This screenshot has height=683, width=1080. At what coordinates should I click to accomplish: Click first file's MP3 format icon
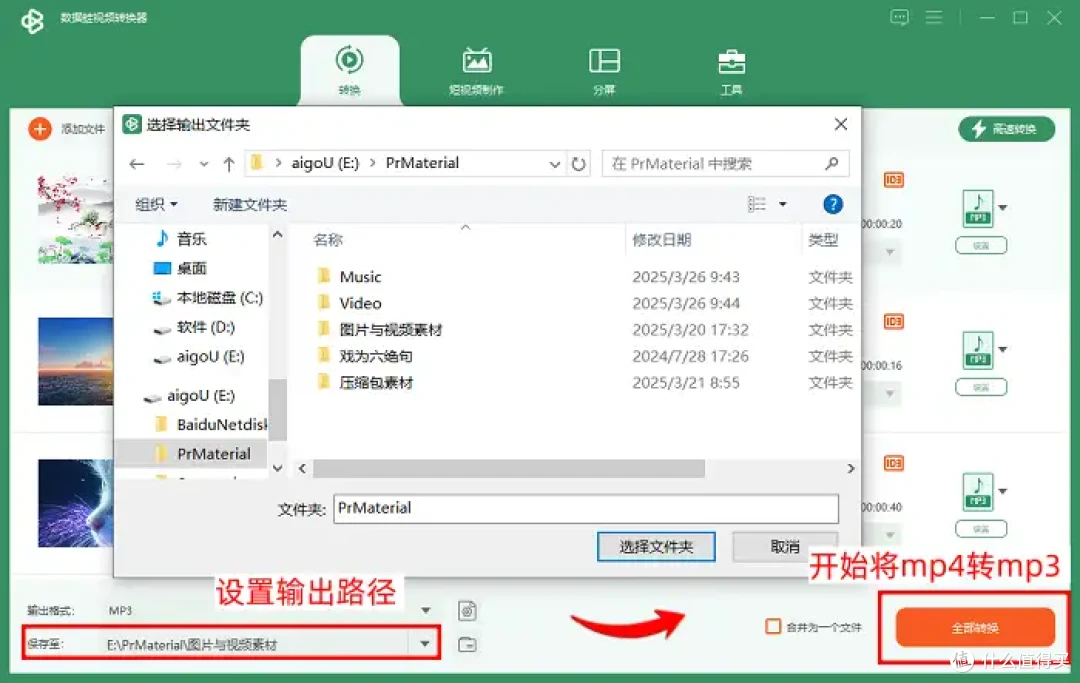click(978, 209)
